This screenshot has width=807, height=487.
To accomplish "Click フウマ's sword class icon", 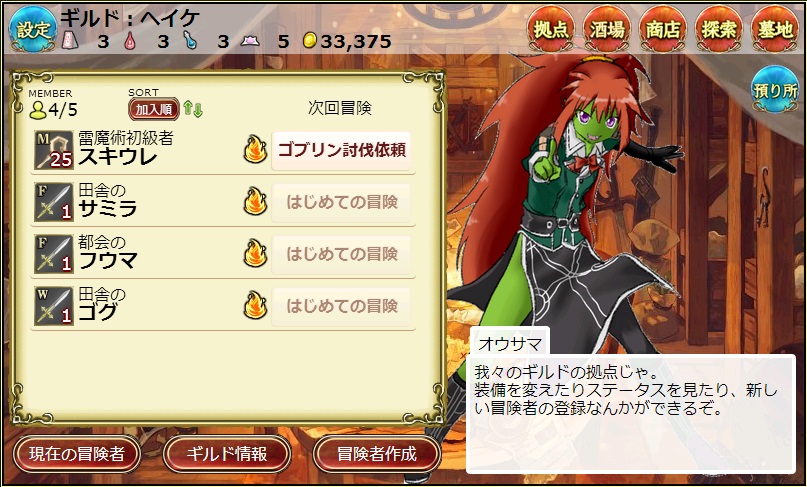I will [54, 254].
